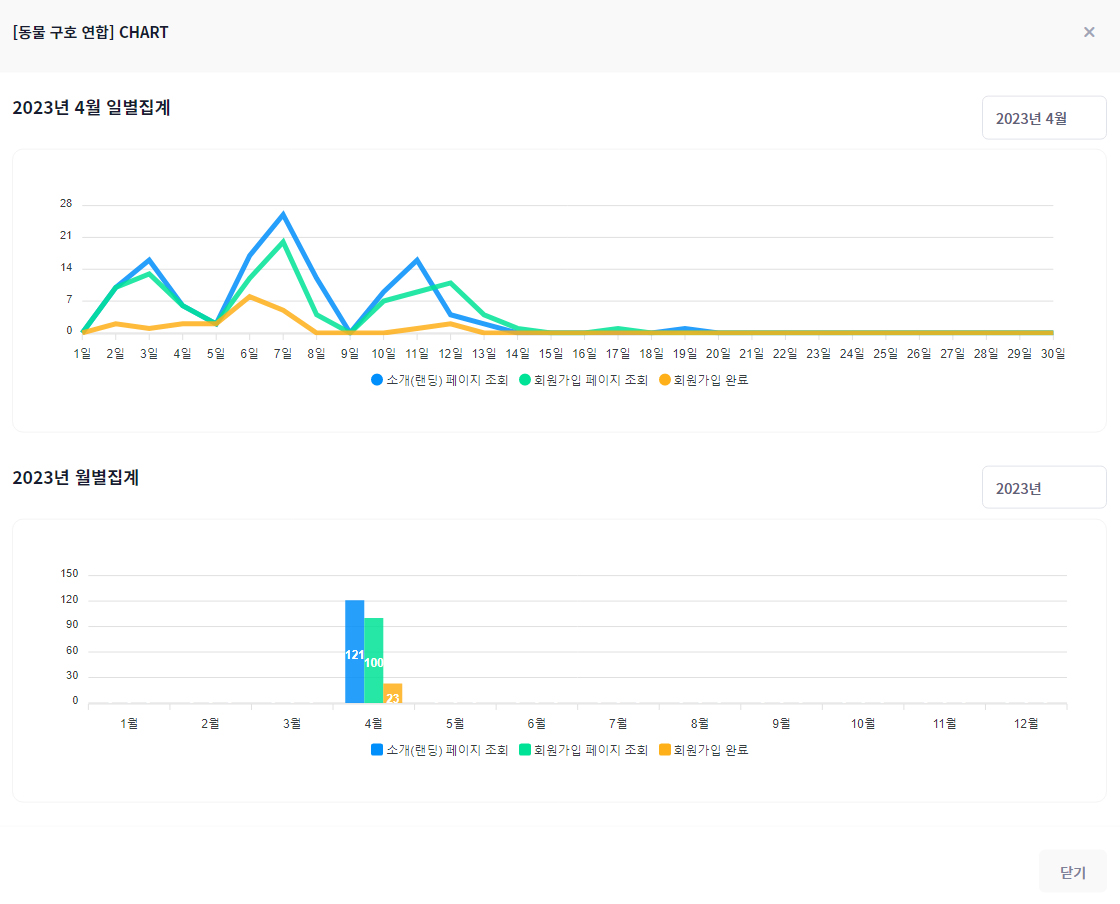Click the orange line peak at 6일
This screenshot has width=1120, height=904.
pyautogui.click(x=249, y=296)
